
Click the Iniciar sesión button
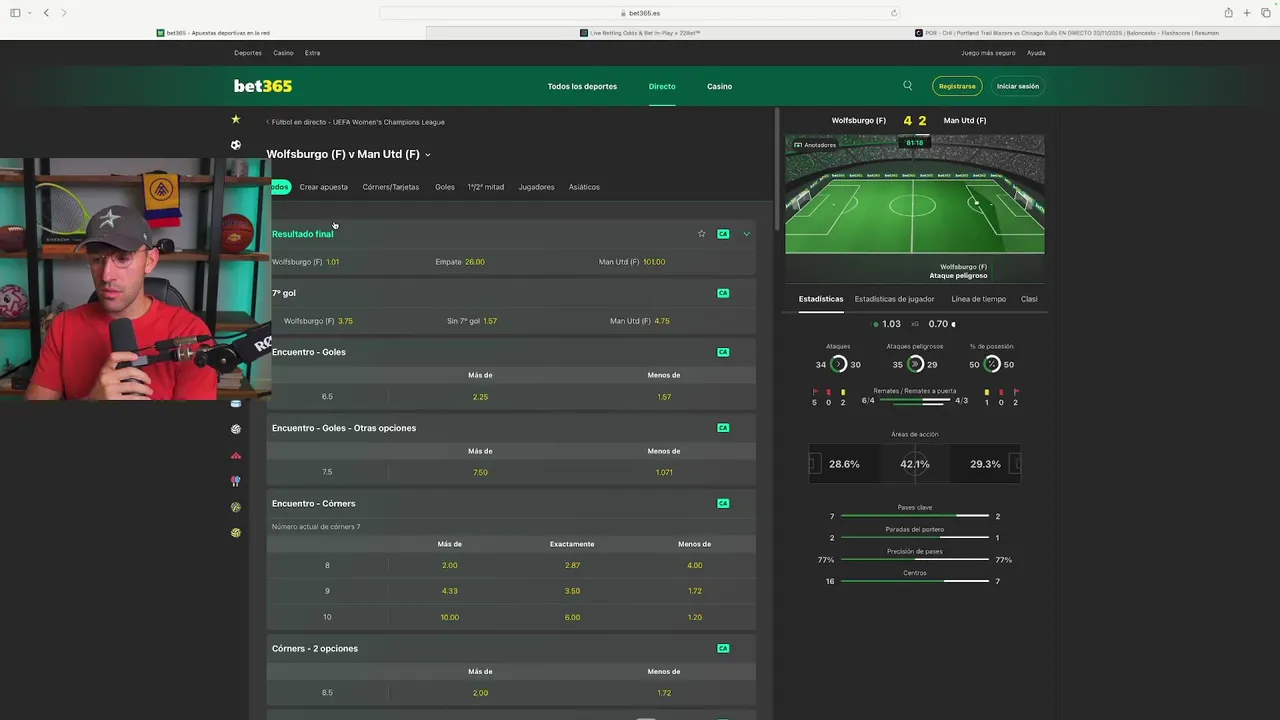click(1018, 86)
